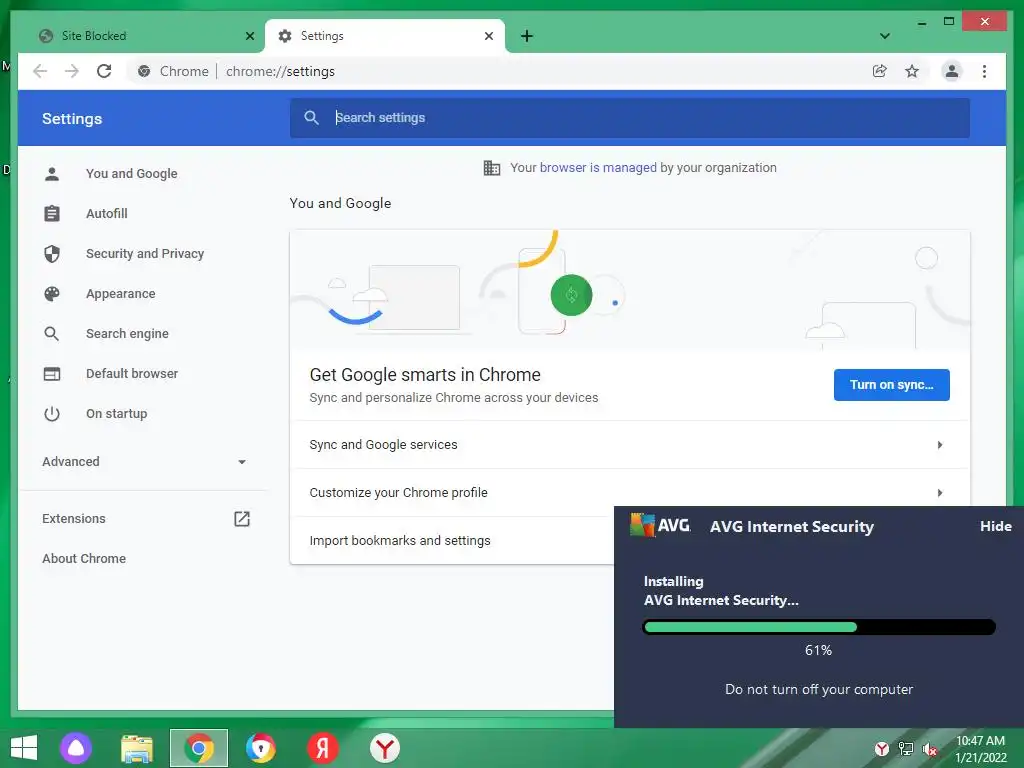Click Yandex tray icon near clock
The width and height of the screenshot is (1024, 768).
click(x=882, y=749)
